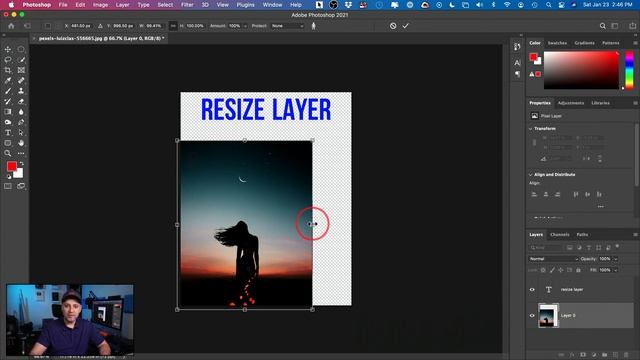Image resolution: width=640 pixels, height=360 pixels.
Task: Switch to the Libraries tab
Action: [x=600, y=103]
